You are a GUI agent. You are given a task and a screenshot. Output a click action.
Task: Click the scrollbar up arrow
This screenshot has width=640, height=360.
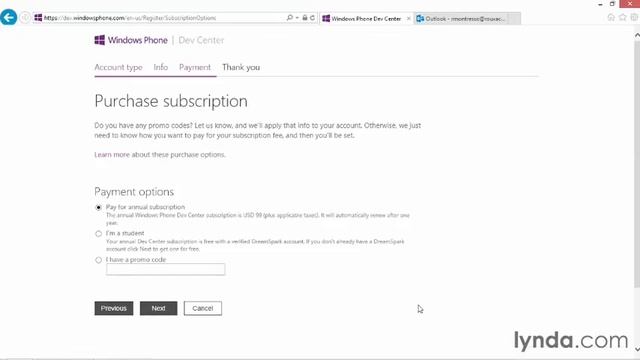[x=637, y=36]
